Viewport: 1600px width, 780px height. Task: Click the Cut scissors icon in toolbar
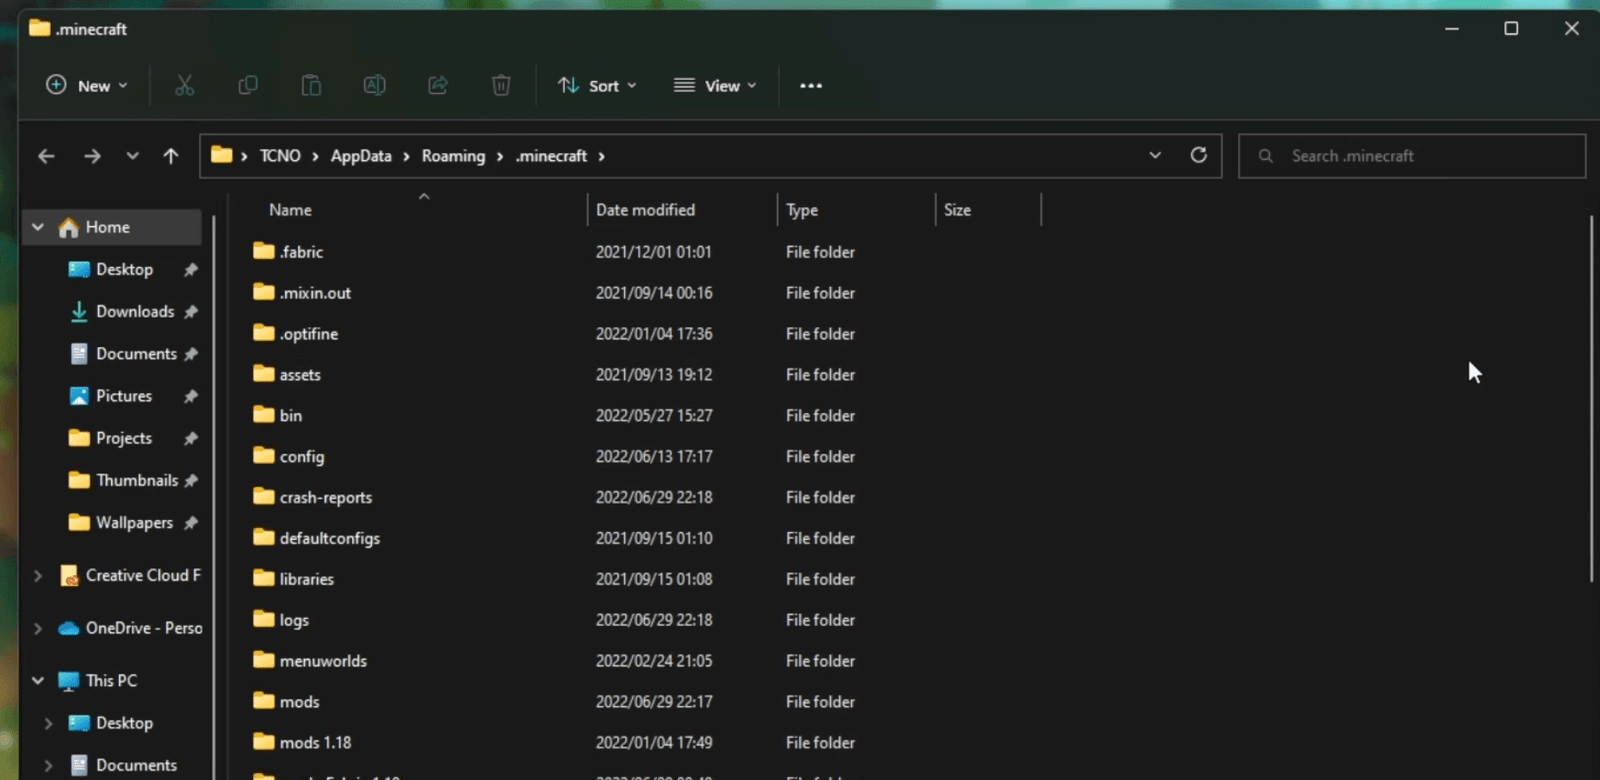pos(184,86)
